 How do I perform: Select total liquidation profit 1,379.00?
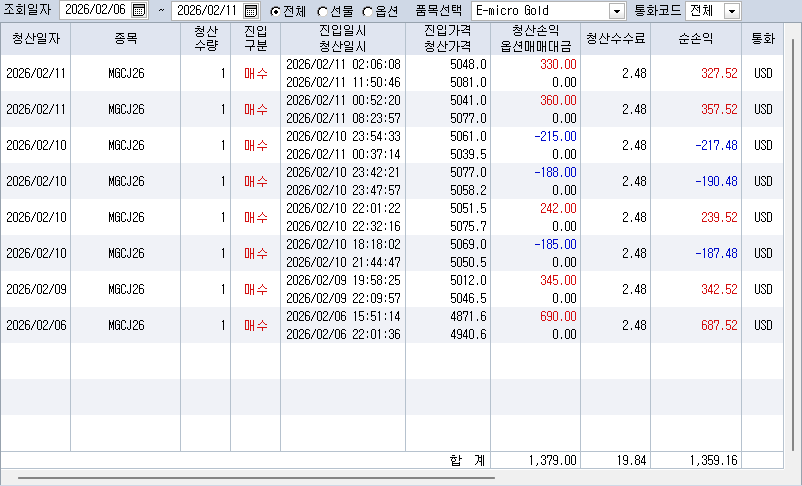click(x=552, y=460)
